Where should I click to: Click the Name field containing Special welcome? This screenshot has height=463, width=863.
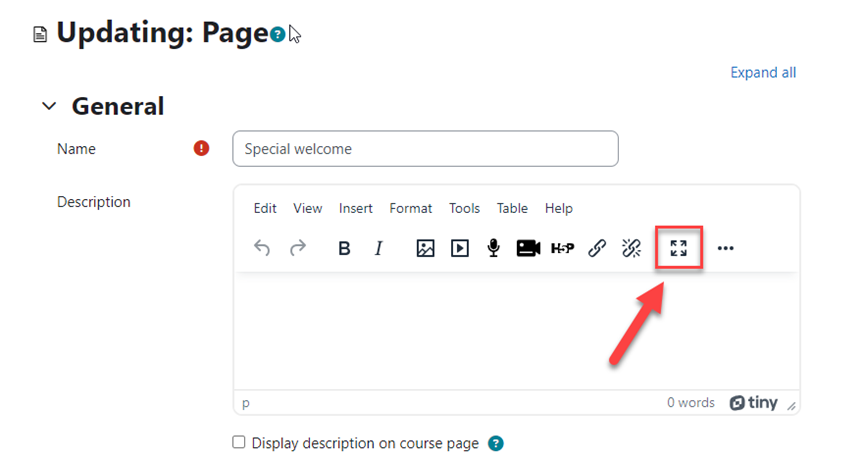(425, 149)
